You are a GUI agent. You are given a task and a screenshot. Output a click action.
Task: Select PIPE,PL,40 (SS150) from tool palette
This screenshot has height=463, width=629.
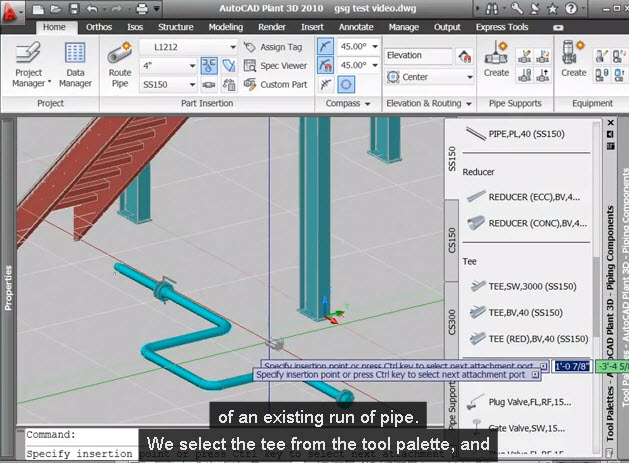coord(515,134)
